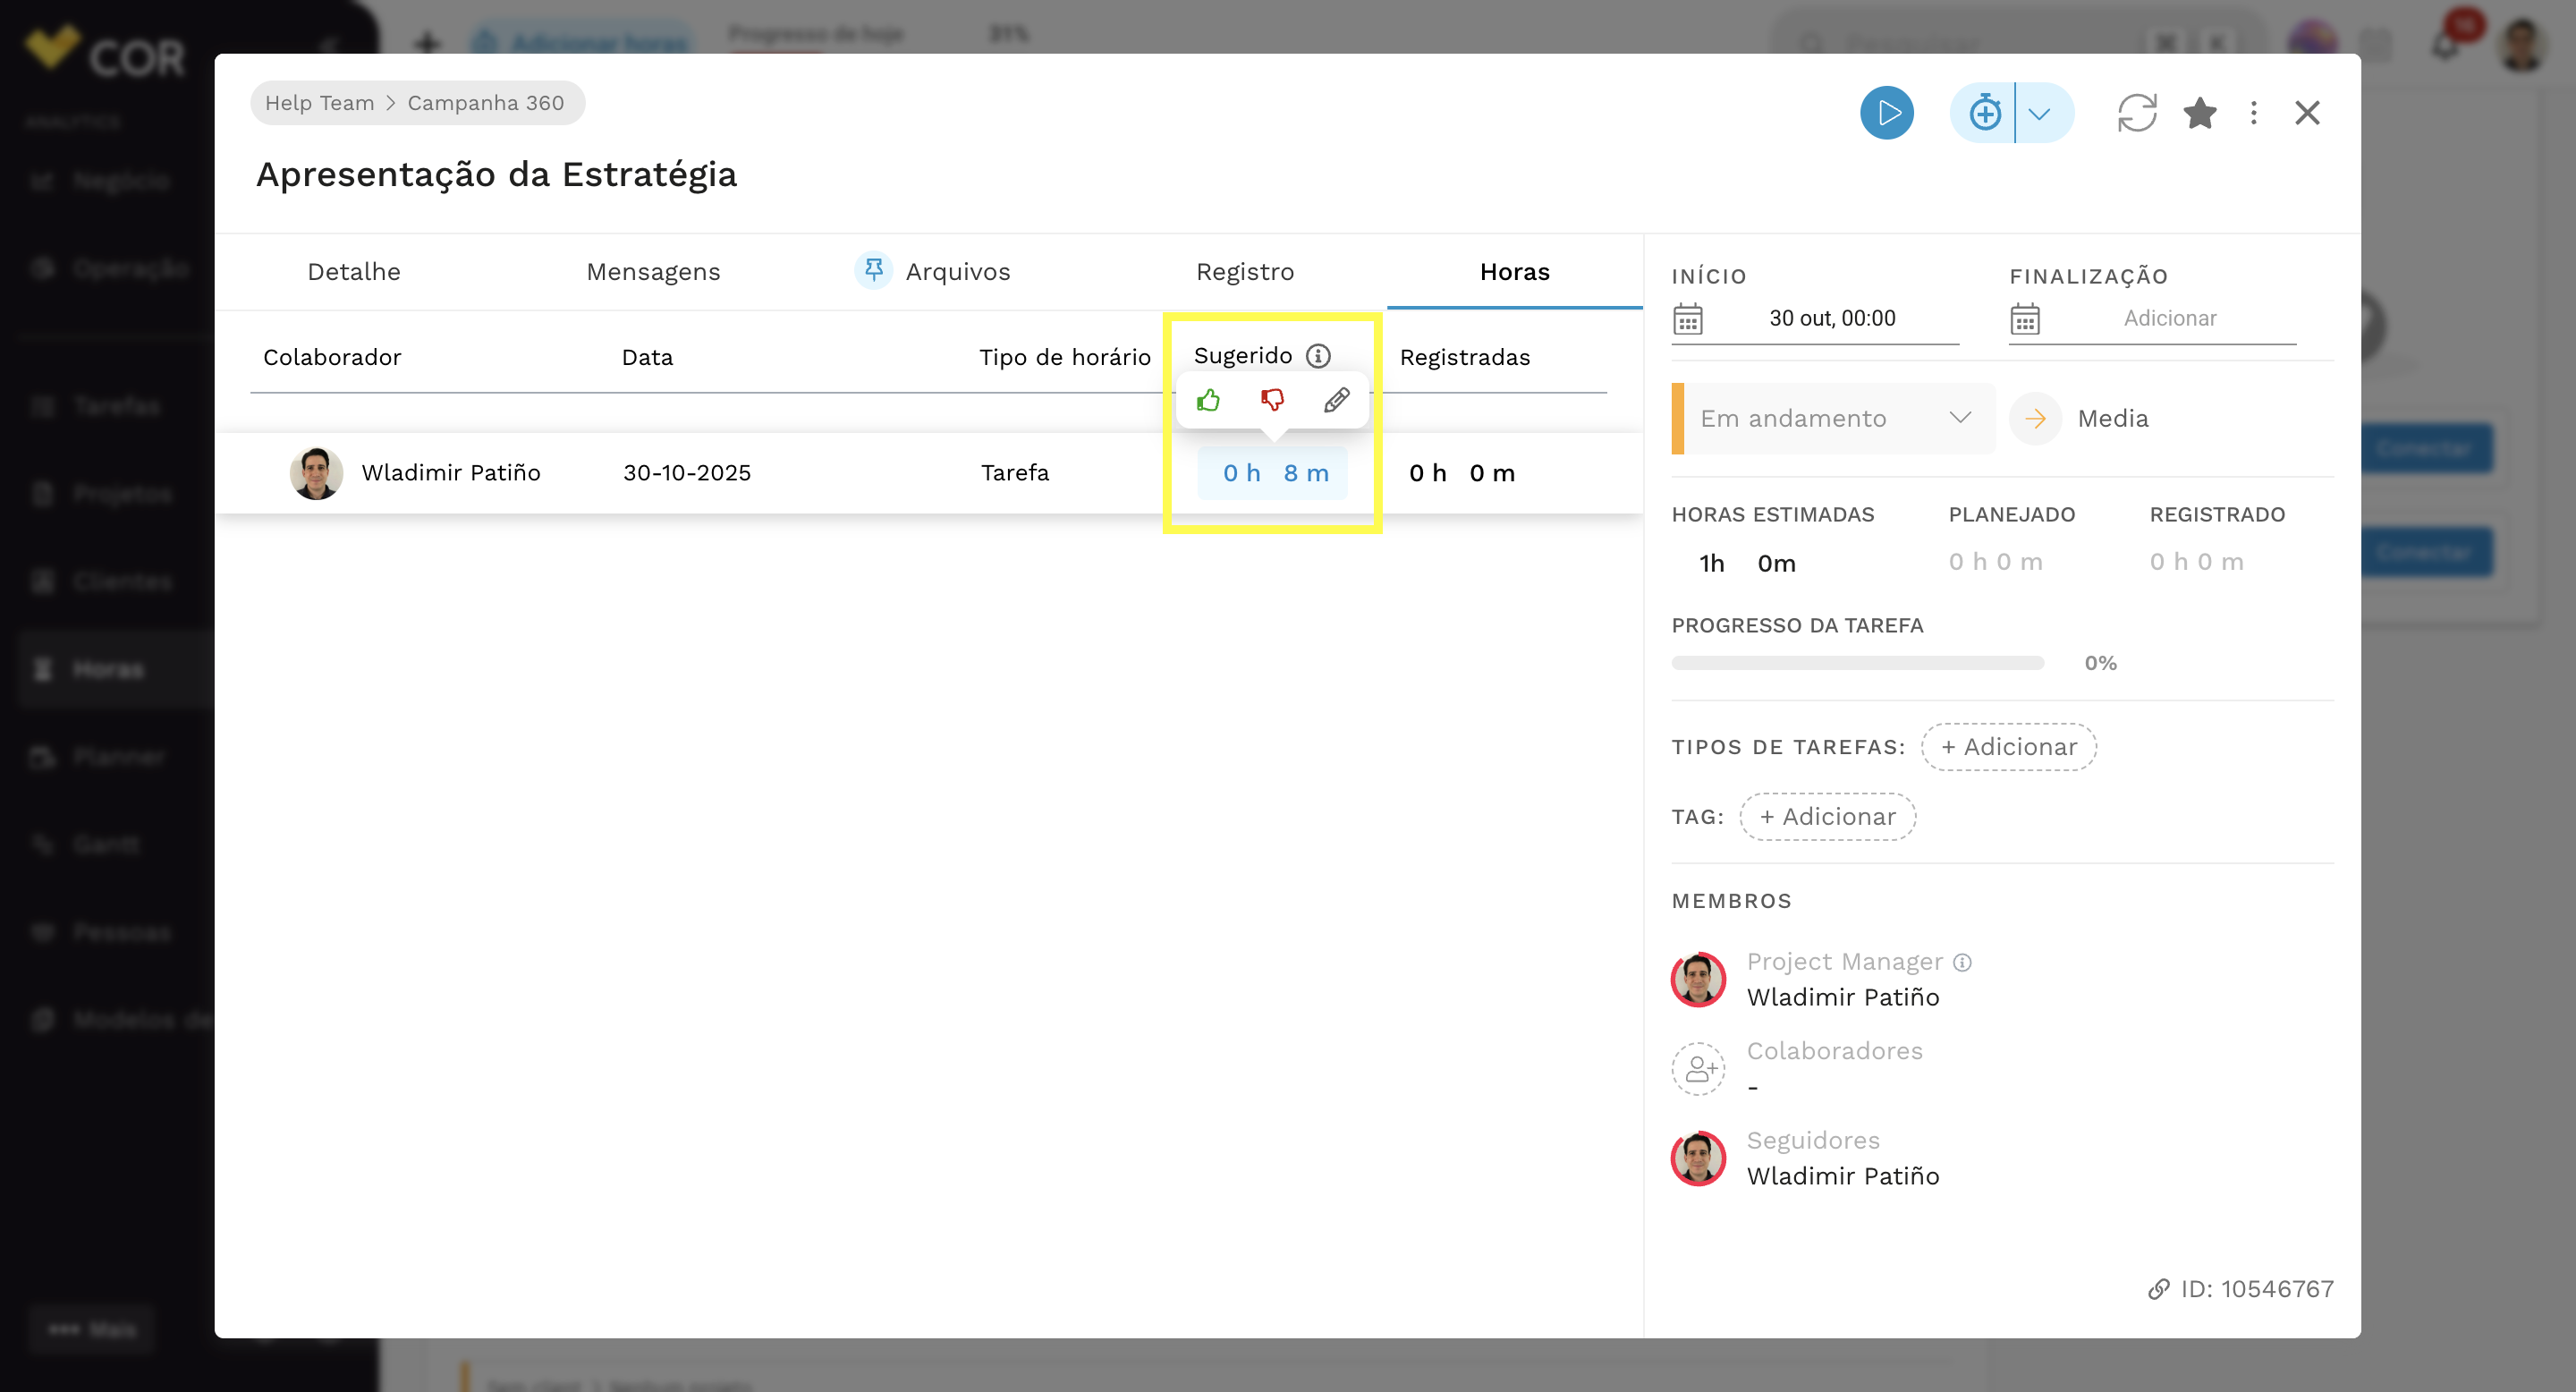Screen dimensions: 2576x1392
Task: Switch to the Registro tab
Action: pyautogui.click(x=1245, y=272)
